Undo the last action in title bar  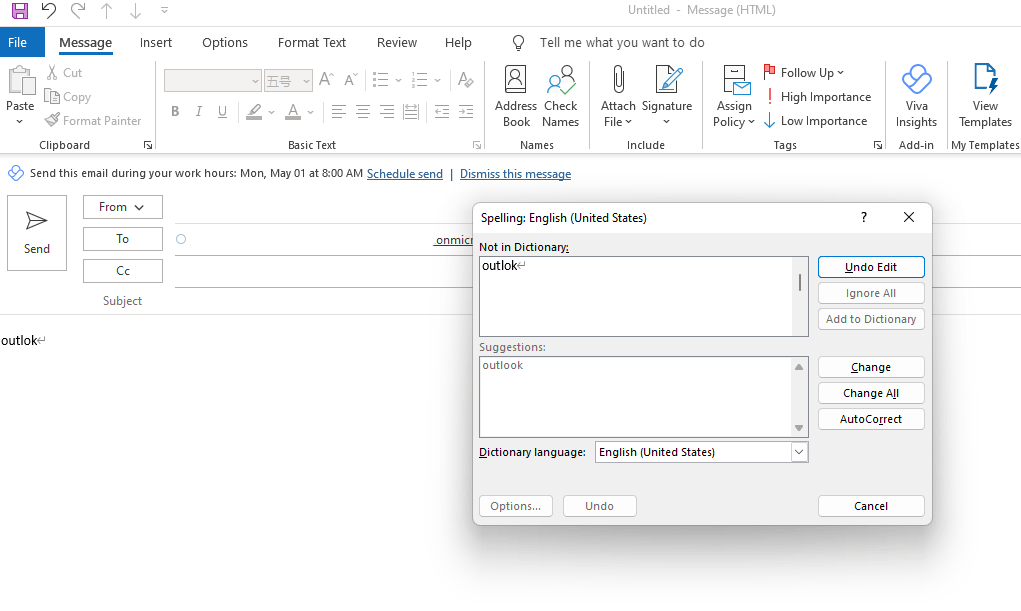coord(49,10)
